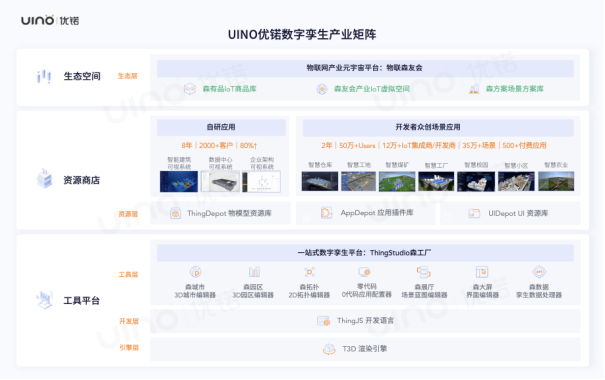Screen dimensions: 605x380
Task: Click the AppDepot 应用插件库 label
Action: [377, 213]
